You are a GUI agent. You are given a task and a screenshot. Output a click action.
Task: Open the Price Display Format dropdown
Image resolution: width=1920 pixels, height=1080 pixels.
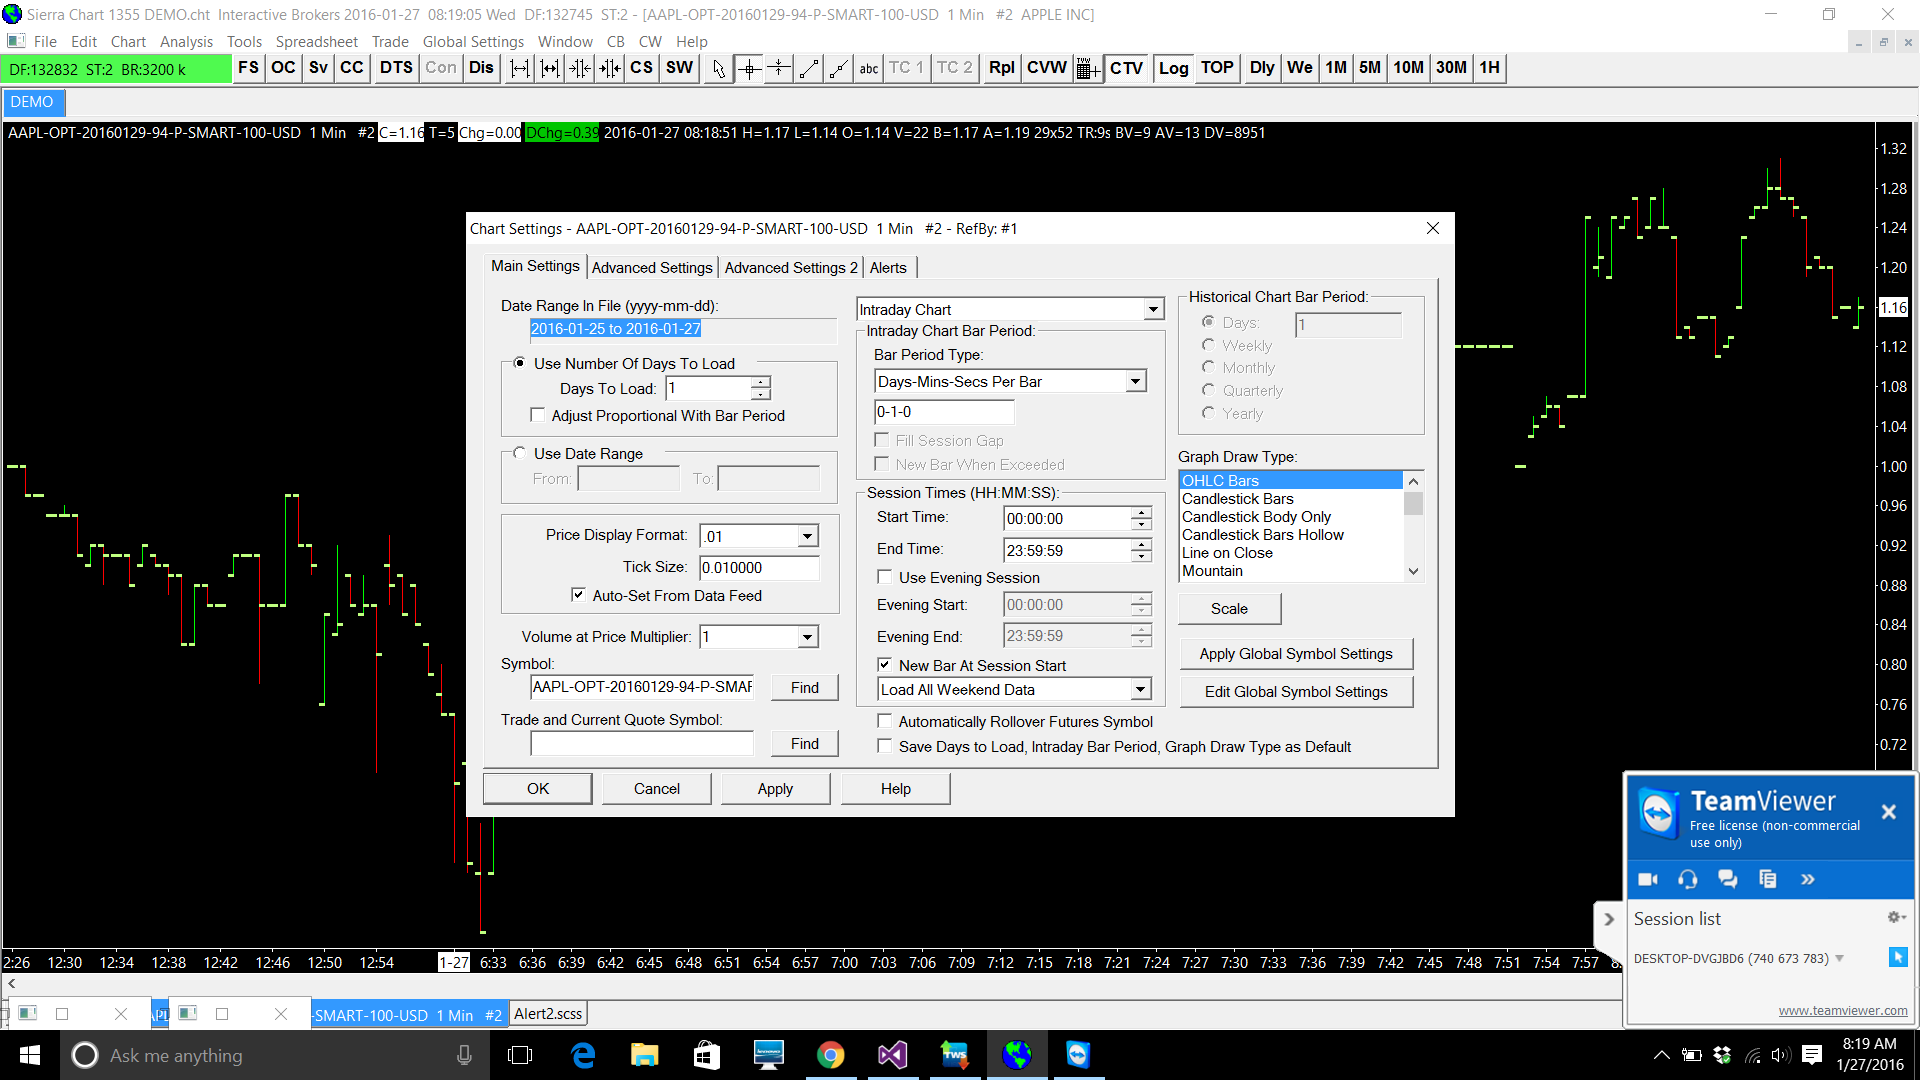[x=807, y=536]
